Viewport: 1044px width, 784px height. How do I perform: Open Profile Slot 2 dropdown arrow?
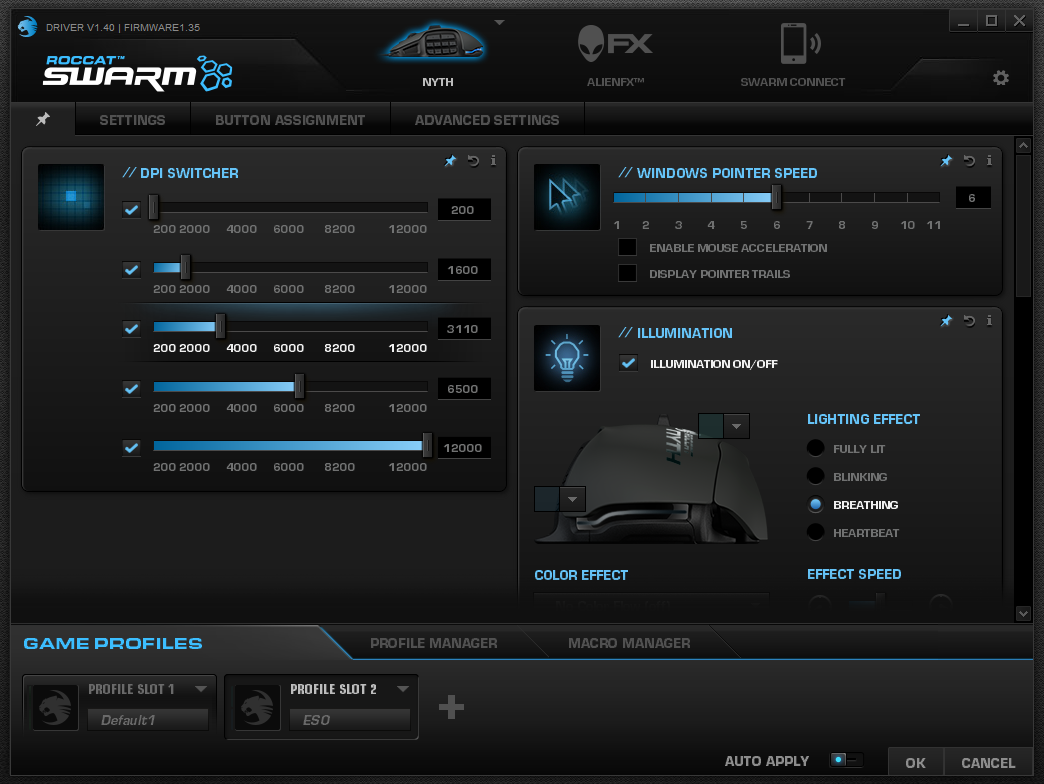point(402,689)
